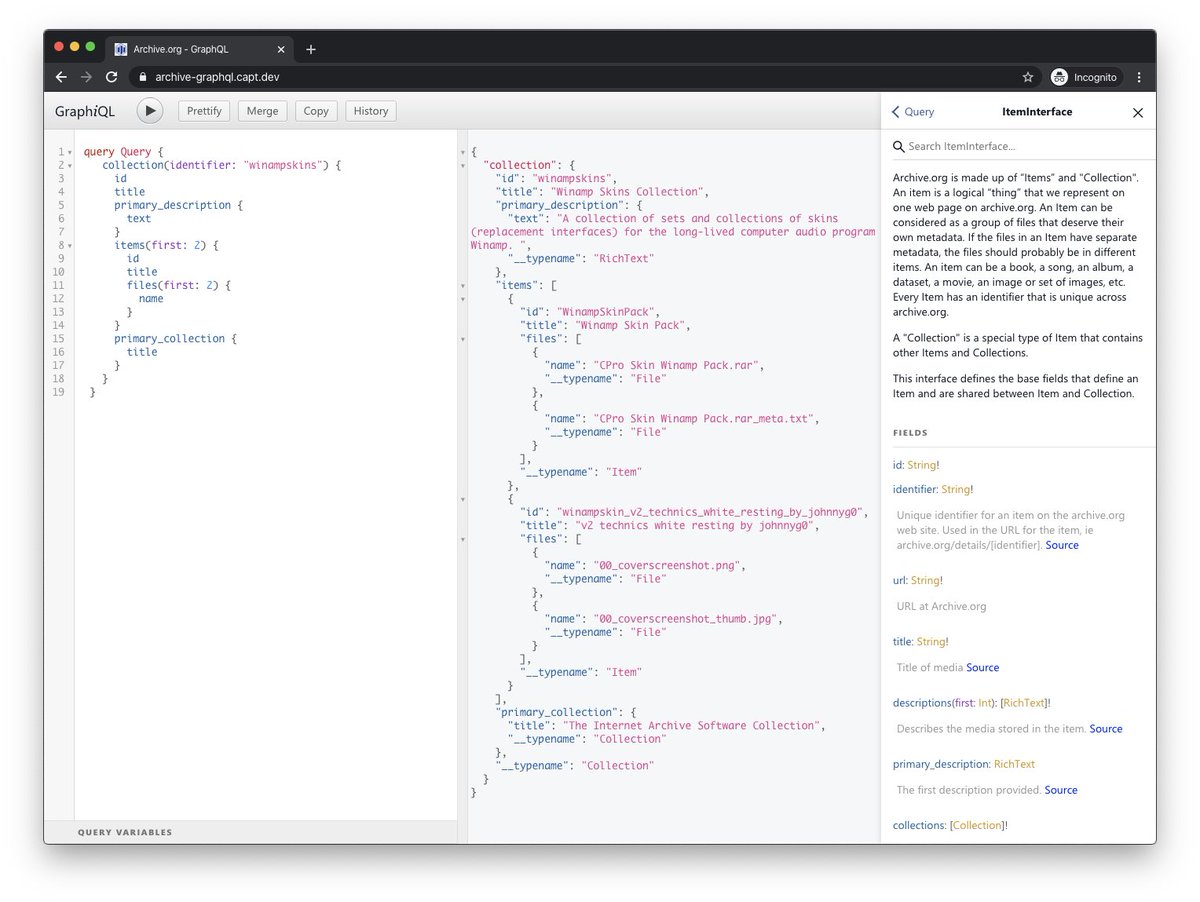Screen dimensions: 1200x902
Task: Open the identifier field docs
Action: [915, 490]
